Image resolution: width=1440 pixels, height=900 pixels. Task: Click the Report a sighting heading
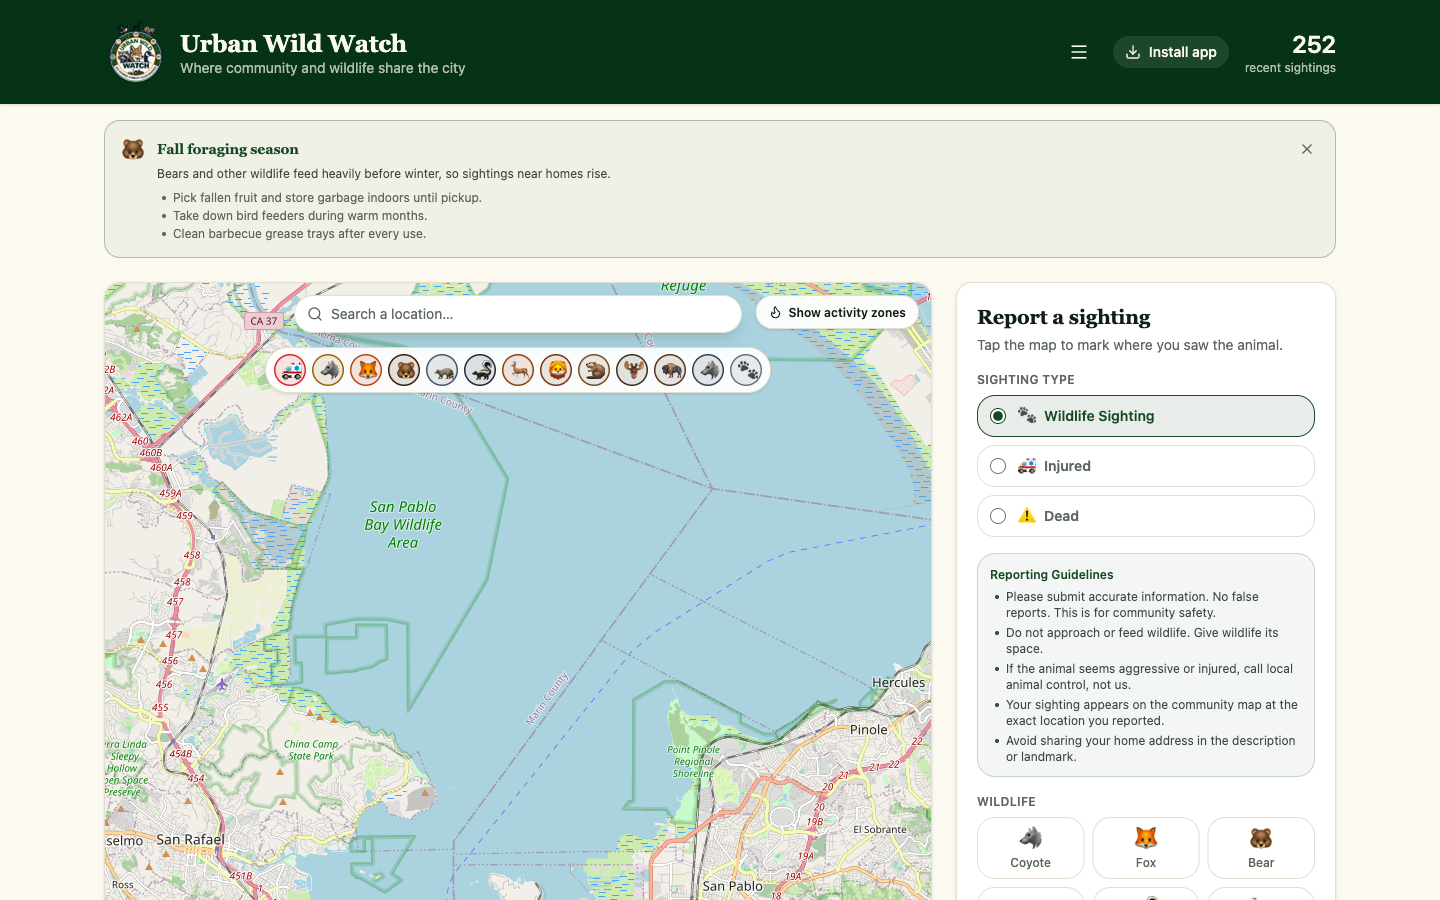(x=1064, y=317)
